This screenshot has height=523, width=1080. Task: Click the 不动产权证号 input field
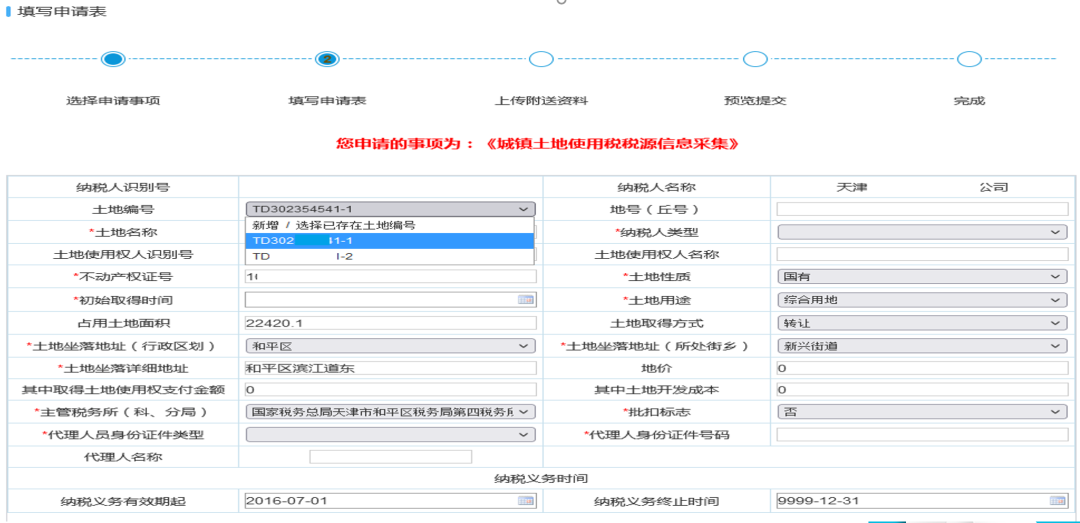point(391,276)
